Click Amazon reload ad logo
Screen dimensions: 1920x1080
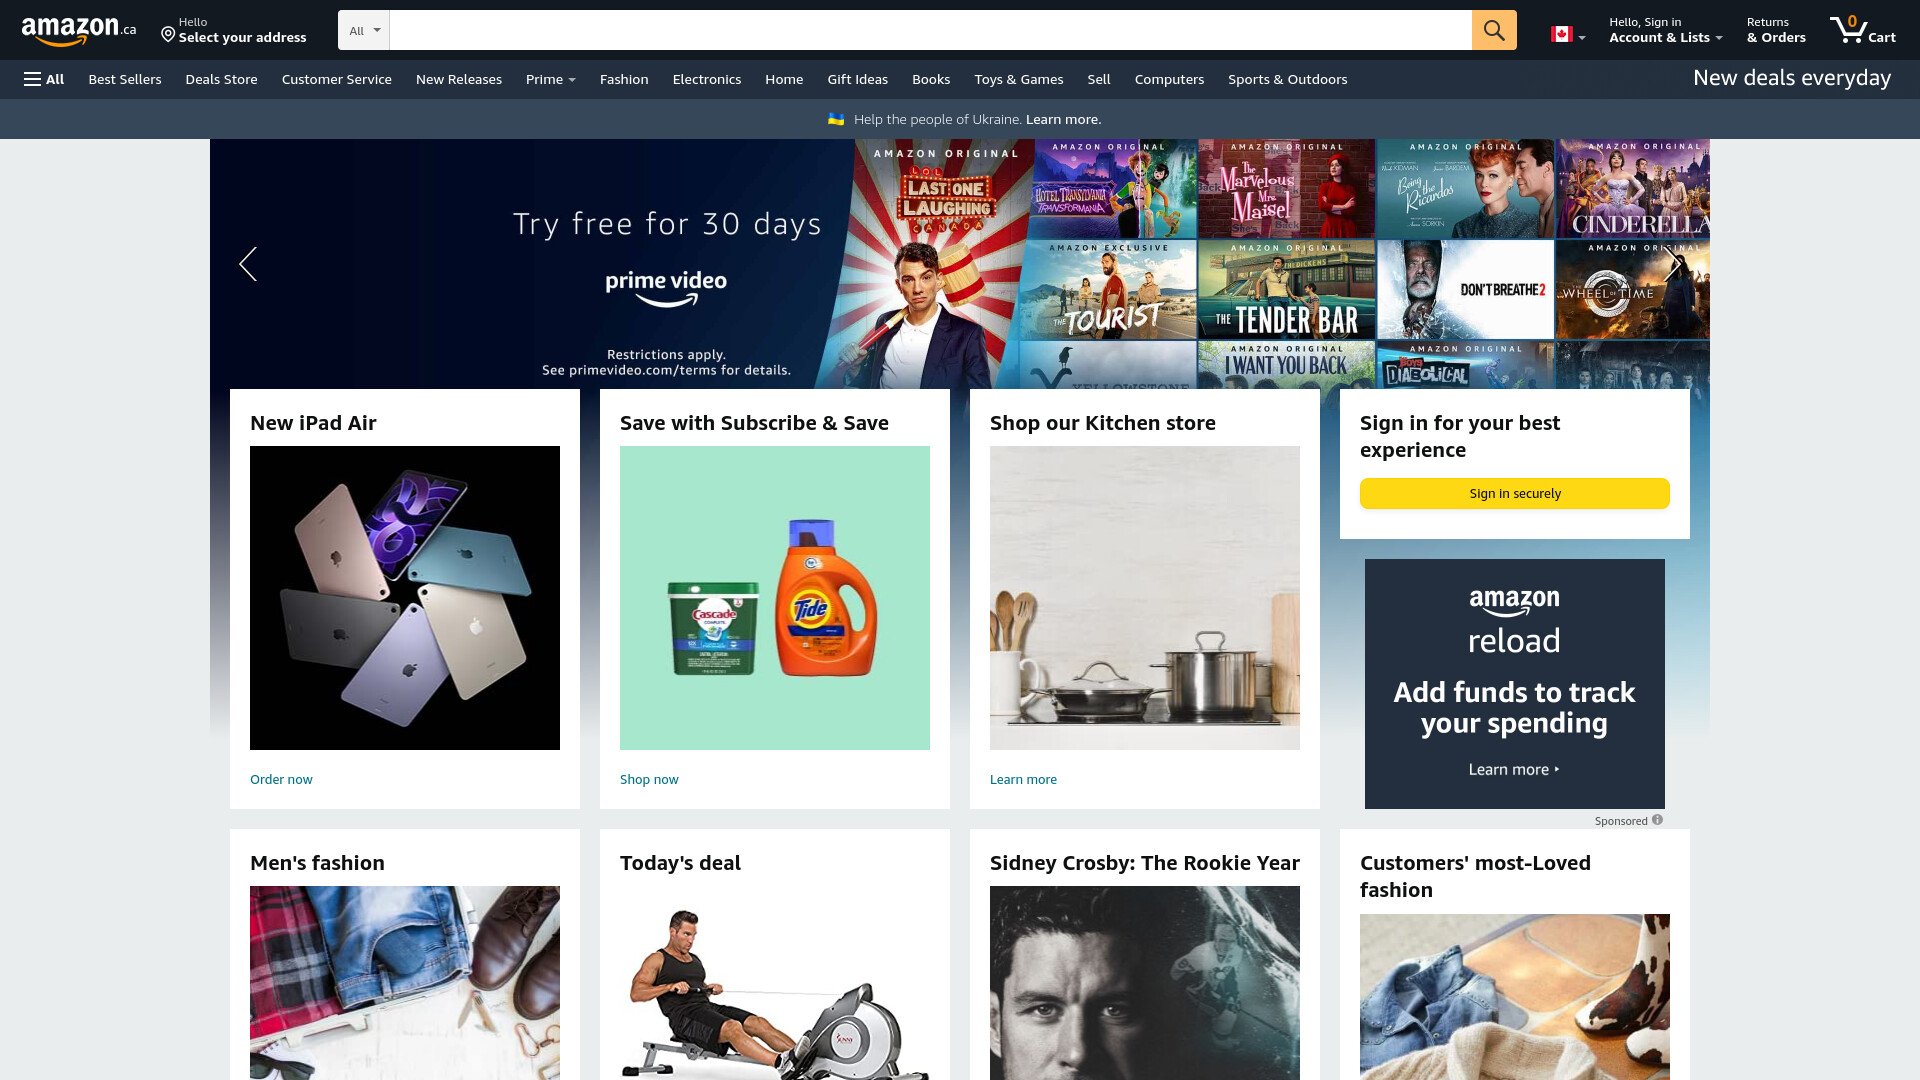tap(1514, 621)
